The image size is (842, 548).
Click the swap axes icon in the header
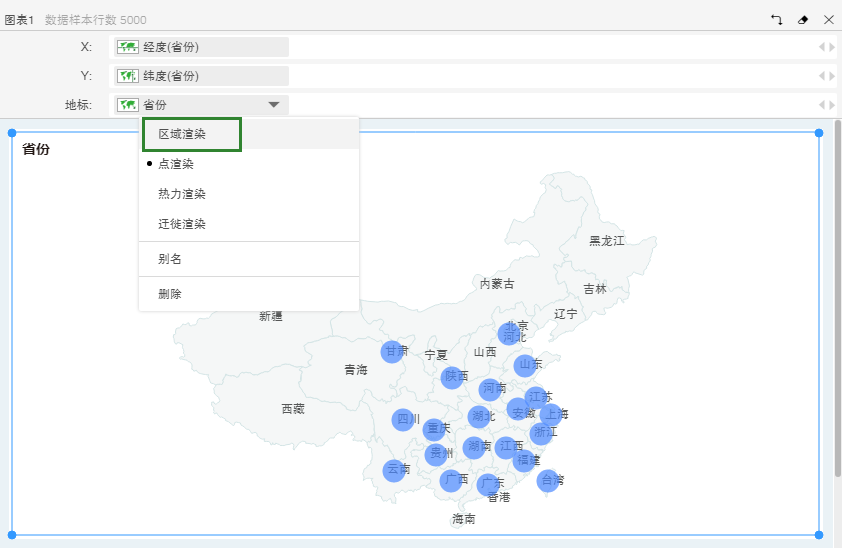click(776, 20)
